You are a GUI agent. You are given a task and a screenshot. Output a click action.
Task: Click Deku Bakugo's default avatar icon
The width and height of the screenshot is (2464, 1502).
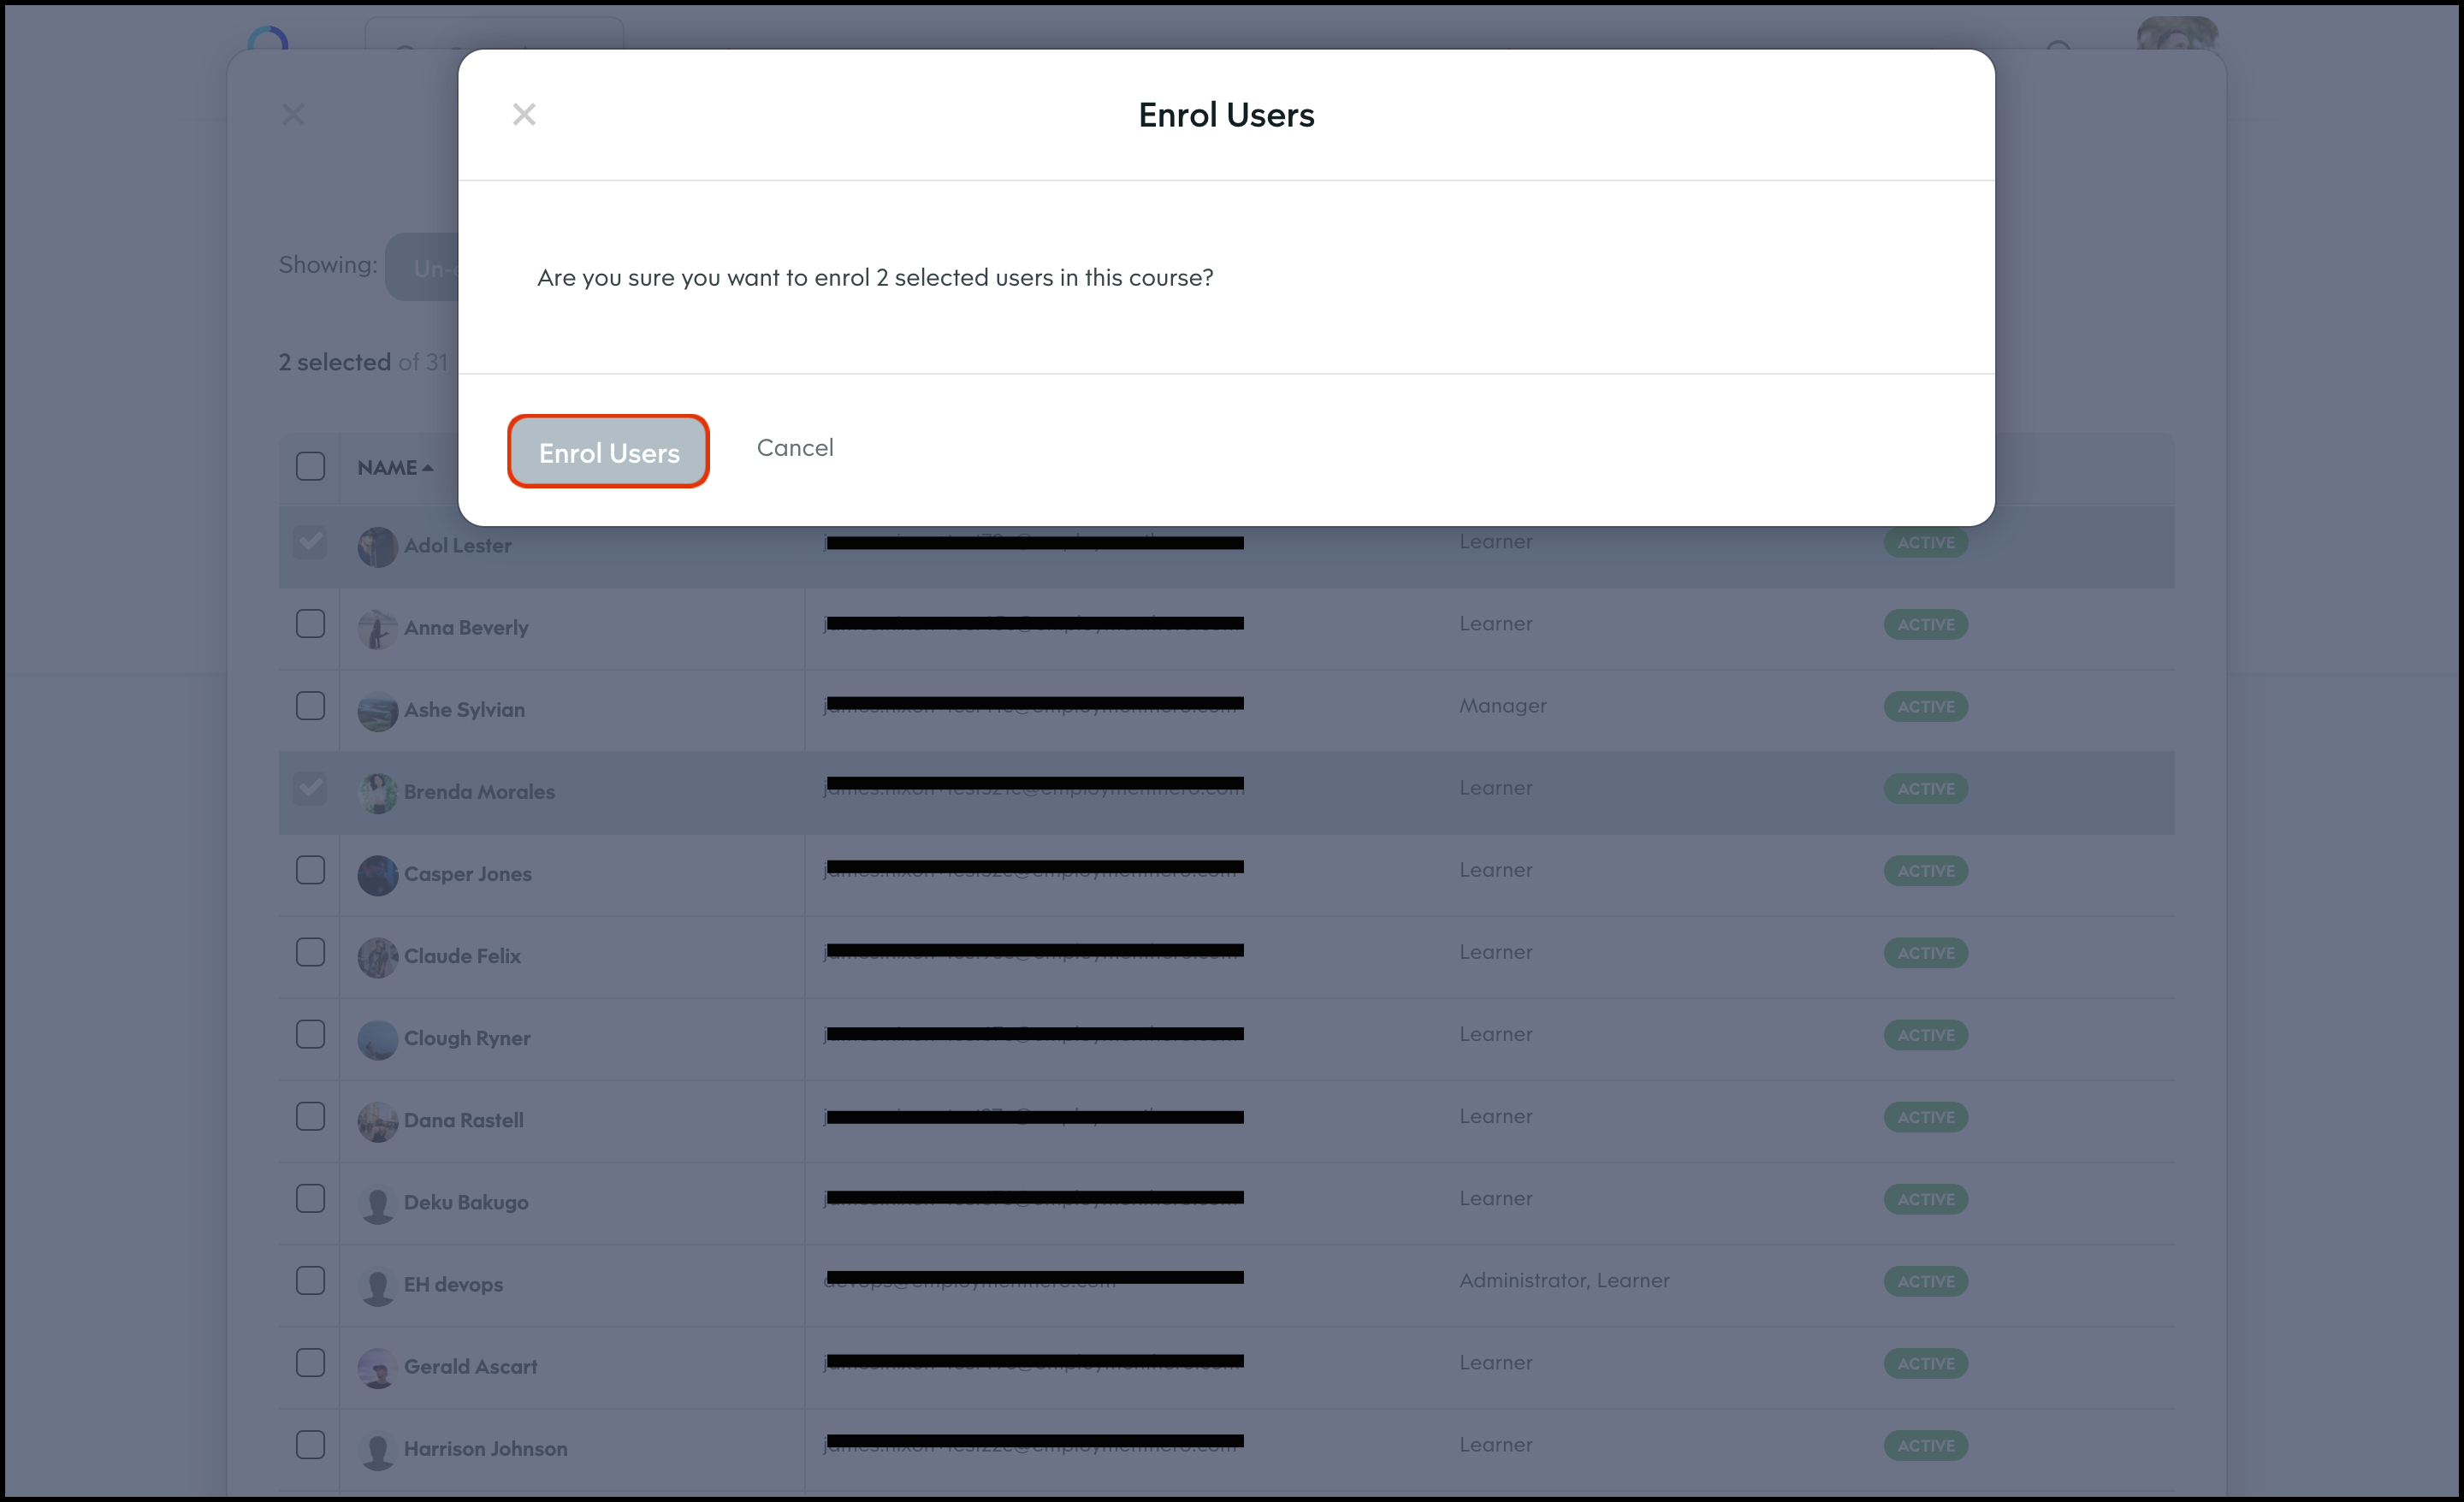[377, 1203]
